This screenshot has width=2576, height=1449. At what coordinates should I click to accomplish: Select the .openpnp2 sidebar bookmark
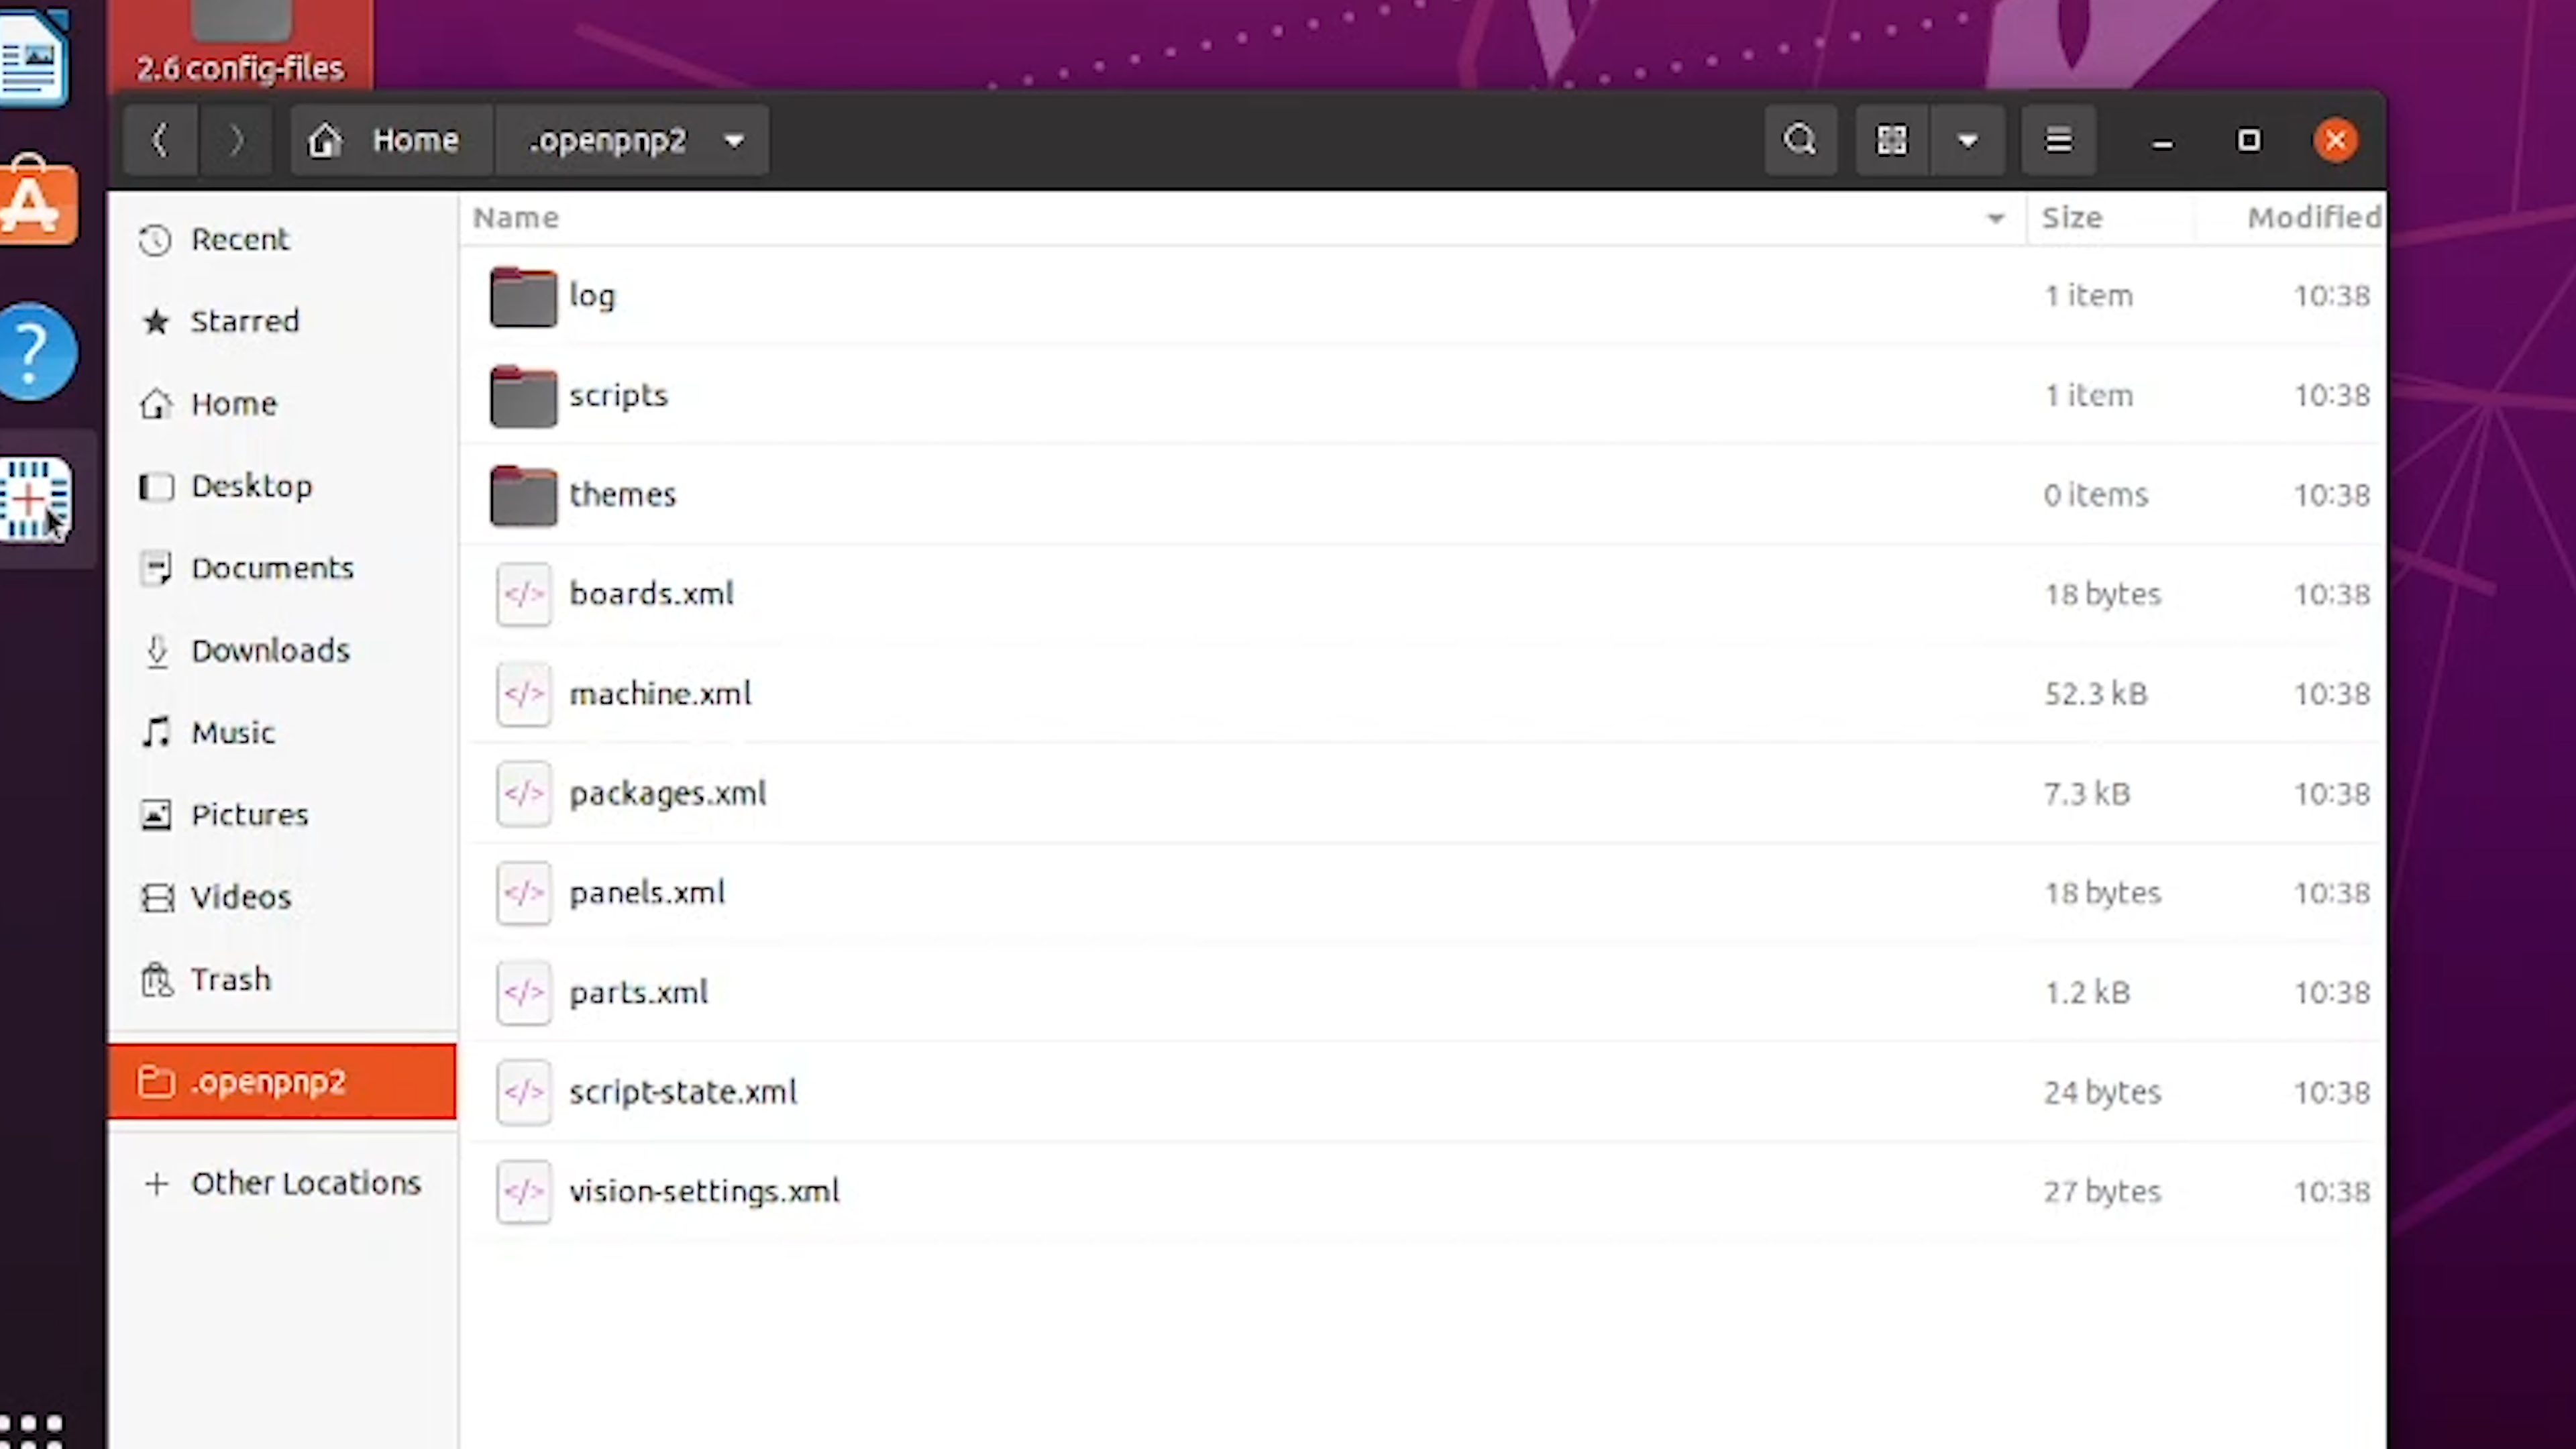tap(268, 1082)
